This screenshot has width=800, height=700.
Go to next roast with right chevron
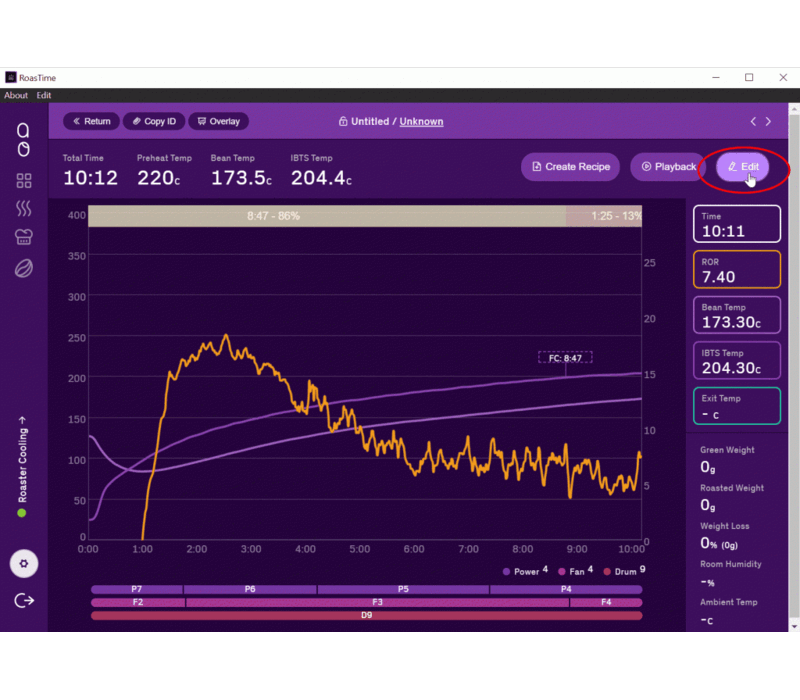pos(768,122)
